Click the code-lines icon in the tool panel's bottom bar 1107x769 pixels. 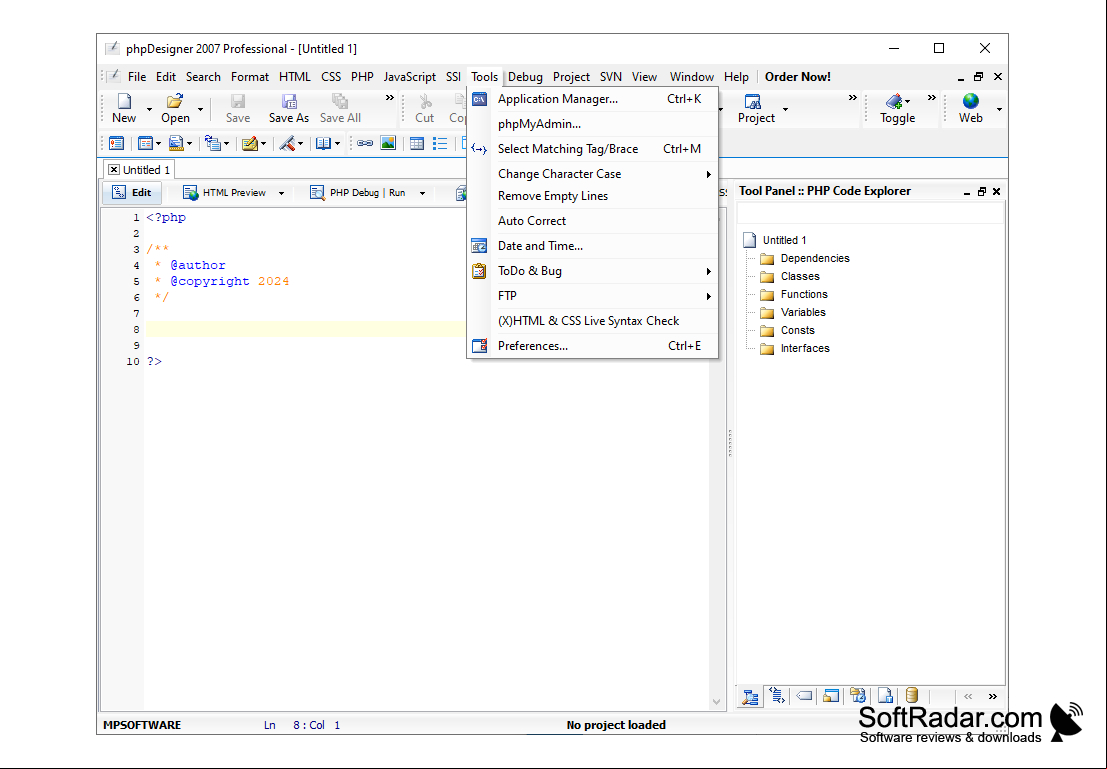[777, 696]
